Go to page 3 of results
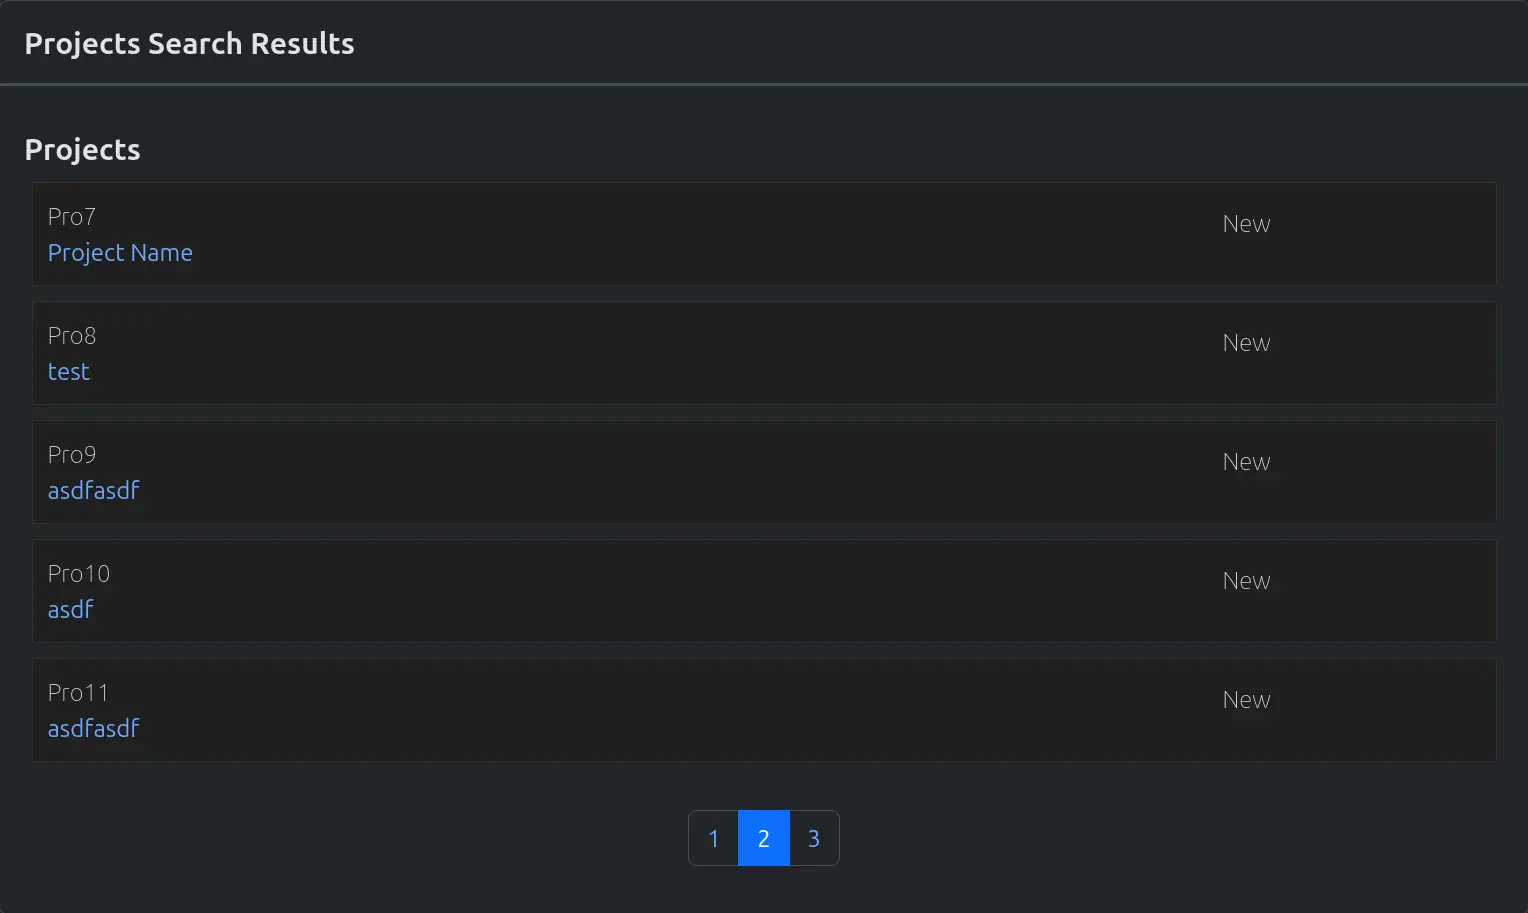The height and width of the screenshot is (913, 1528). 814,838
